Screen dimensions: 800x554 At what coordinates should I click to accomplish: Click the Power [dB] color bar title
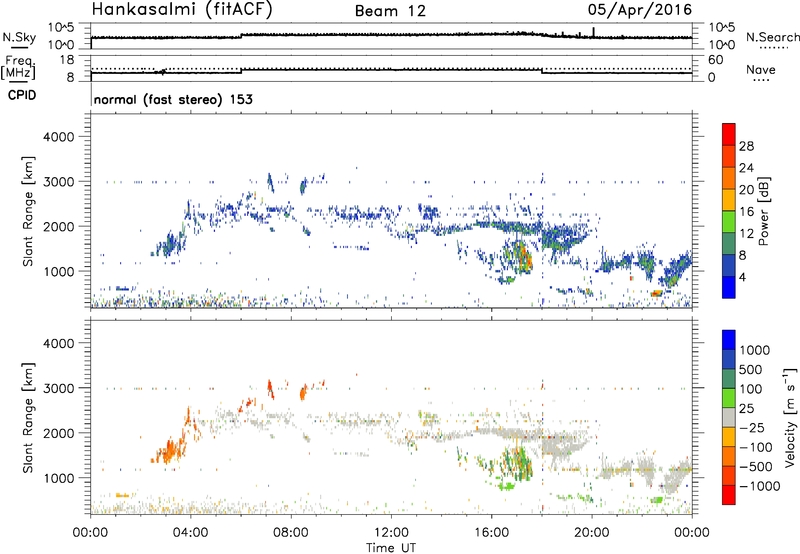pyautogui.click(x=763, y=211)
